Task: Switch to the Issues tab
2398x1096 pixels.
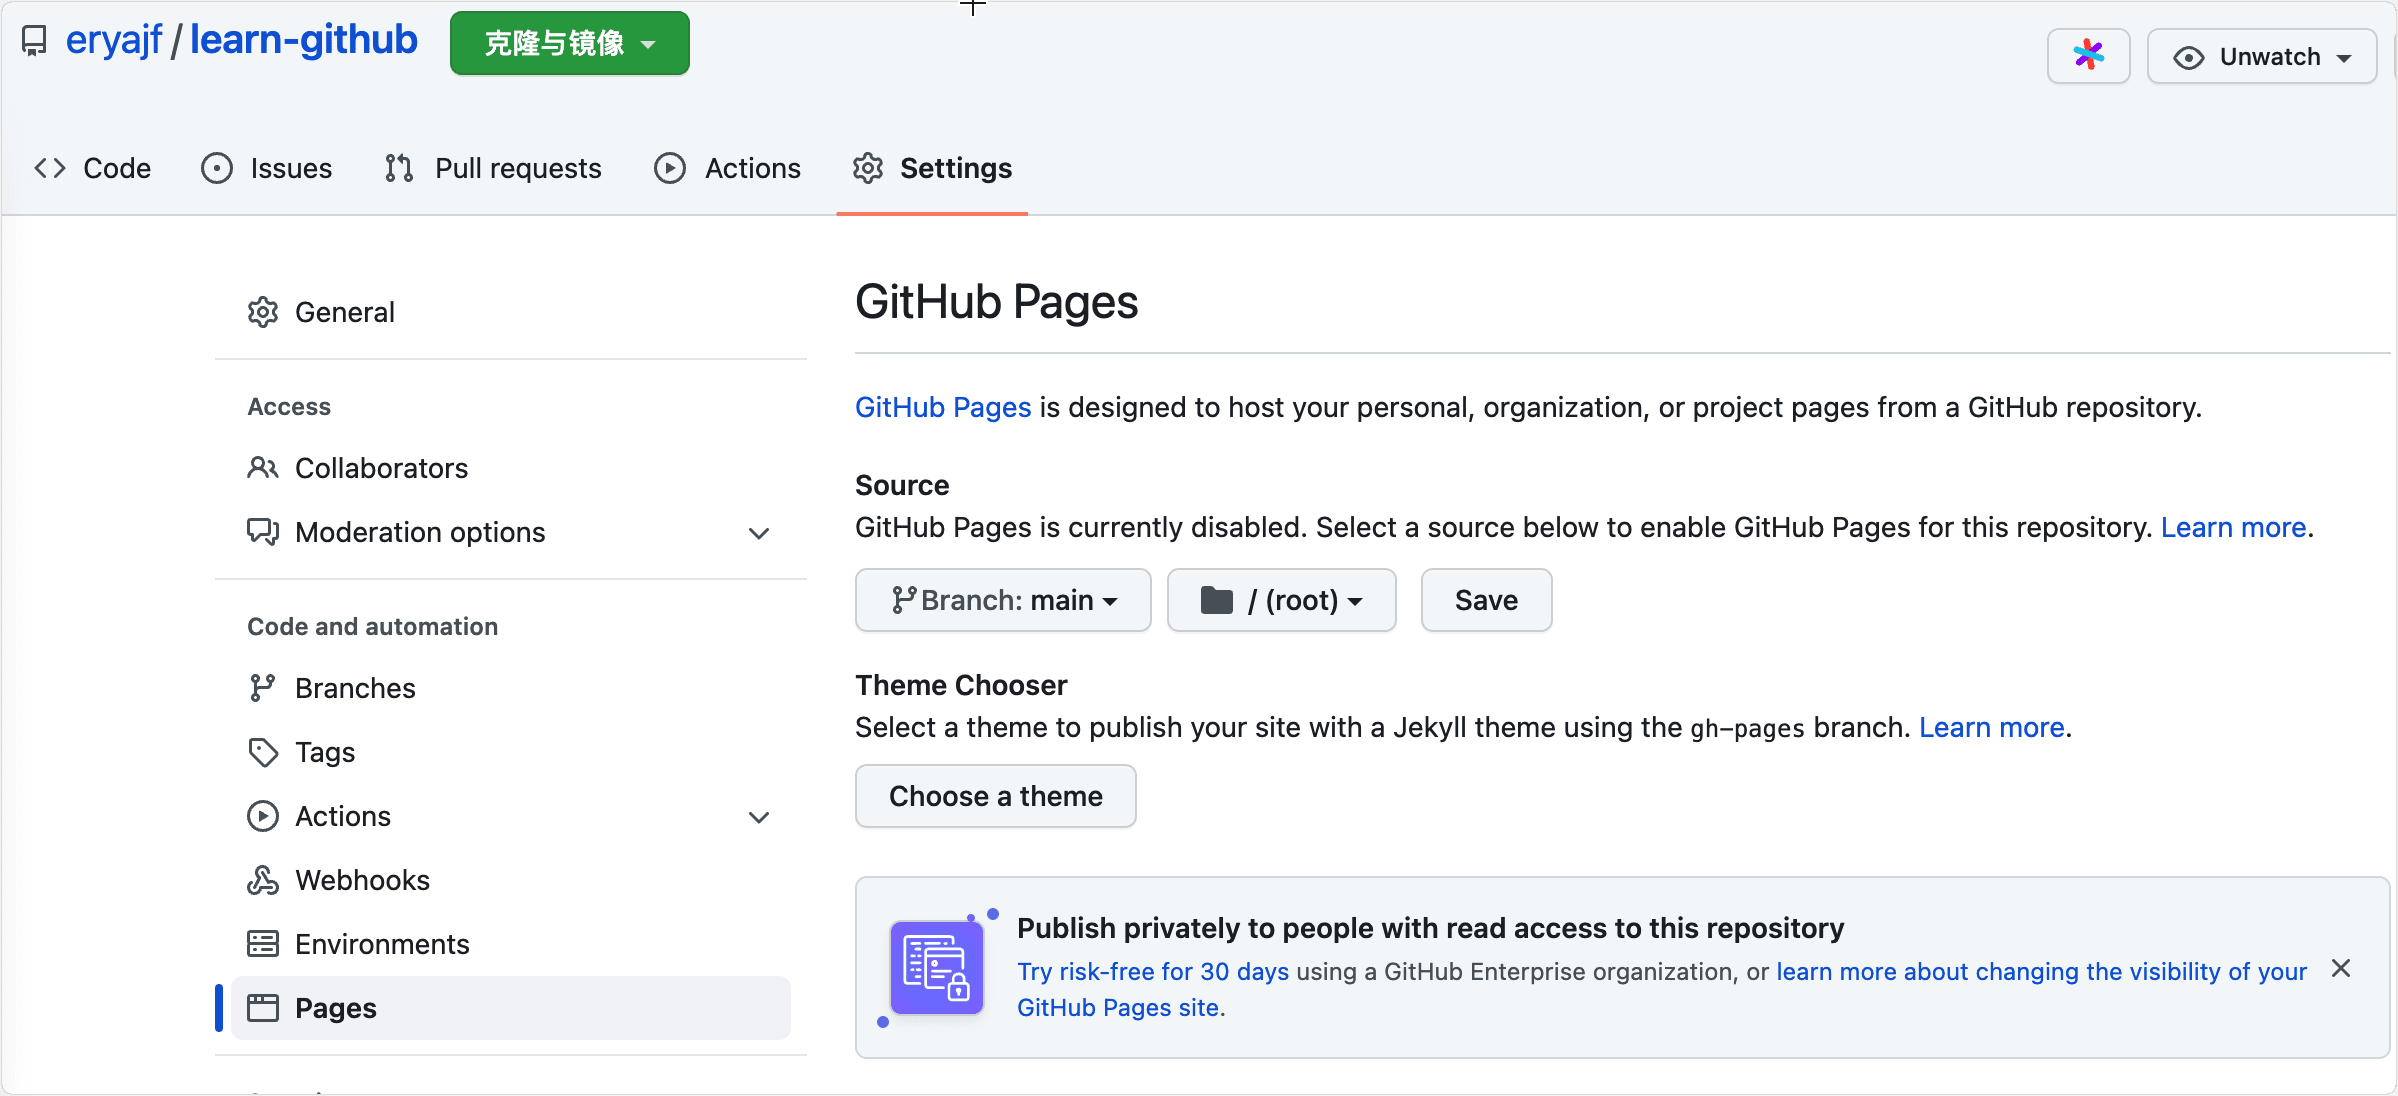Action: click(267, 168)
